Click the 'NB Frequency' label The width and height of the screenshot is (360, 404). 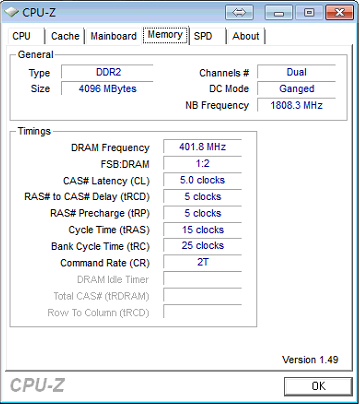pos(217,105)
